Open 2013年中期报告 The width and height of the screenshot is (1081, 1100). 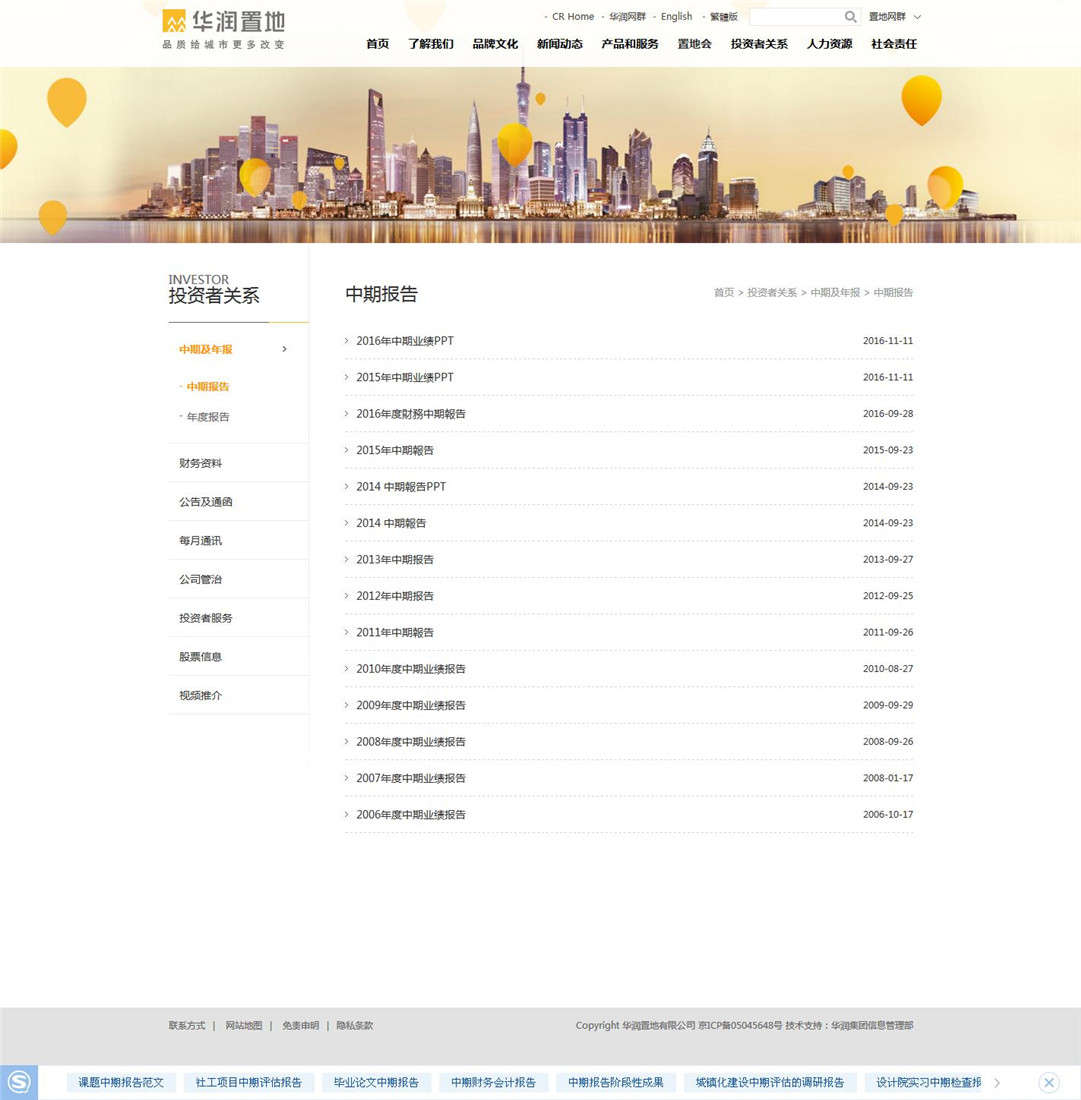[x=395, y=559]
